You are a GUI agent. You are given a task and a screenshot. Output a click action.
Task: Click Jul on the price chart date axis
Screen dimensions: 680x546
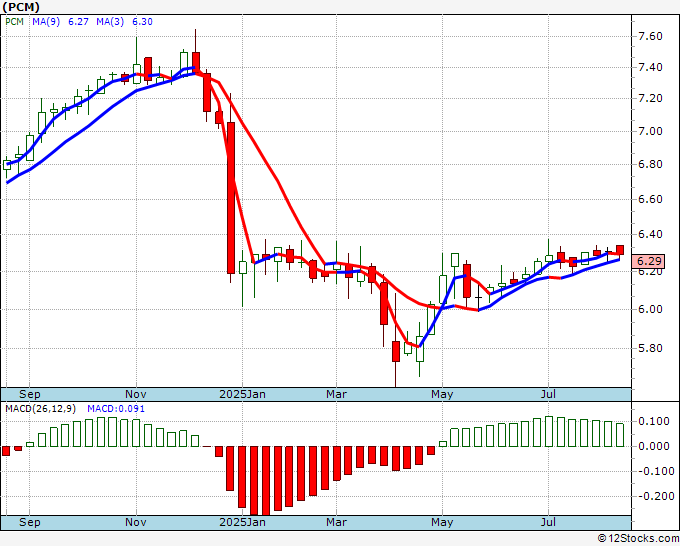(x=548, y=394)
